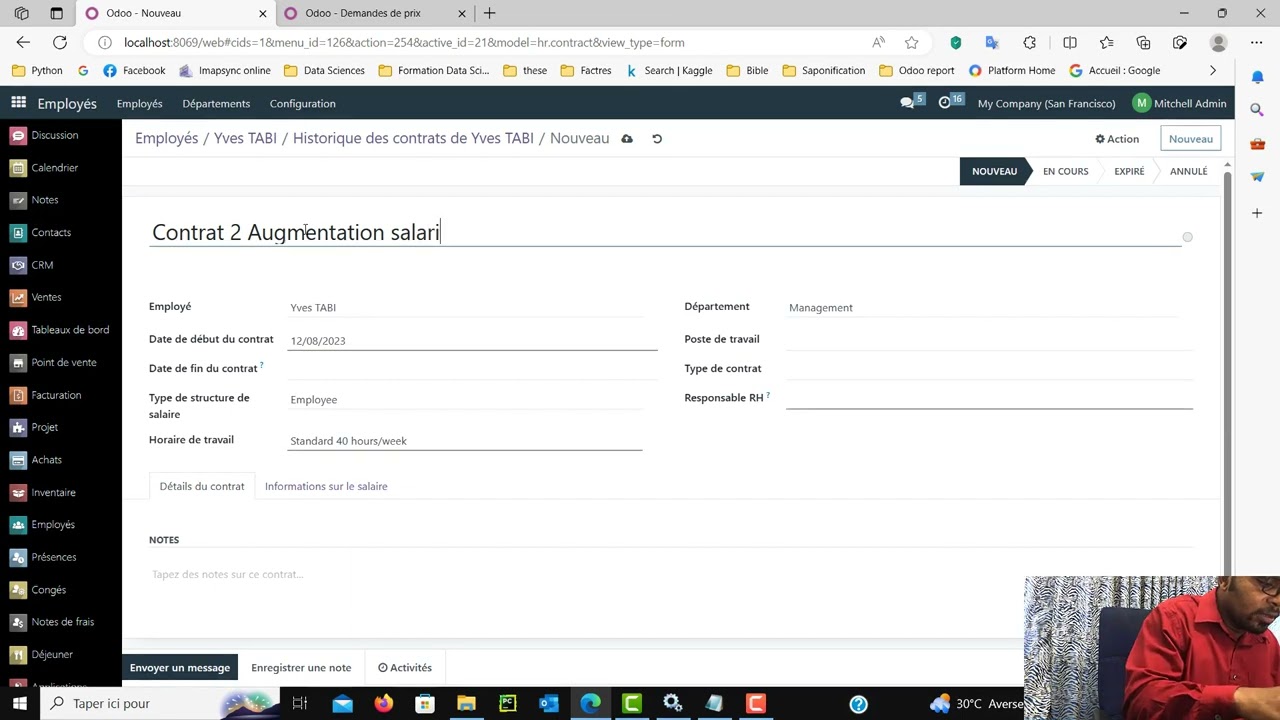Open Contacts app in sidebar
Viewport: 1280px width, 720px height.
[41, 232]
